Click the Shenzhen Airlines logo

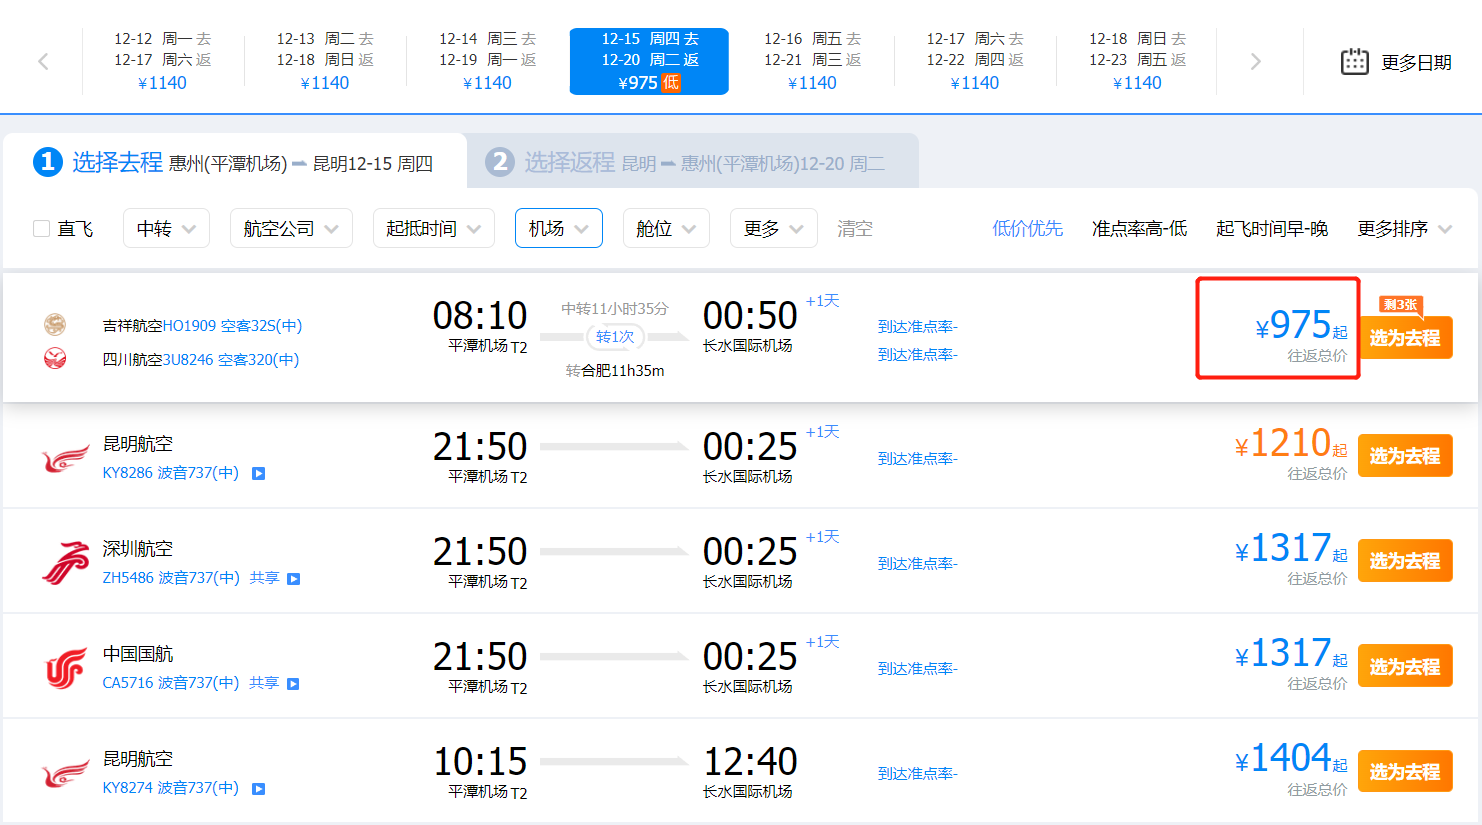[x=65, y=562]
